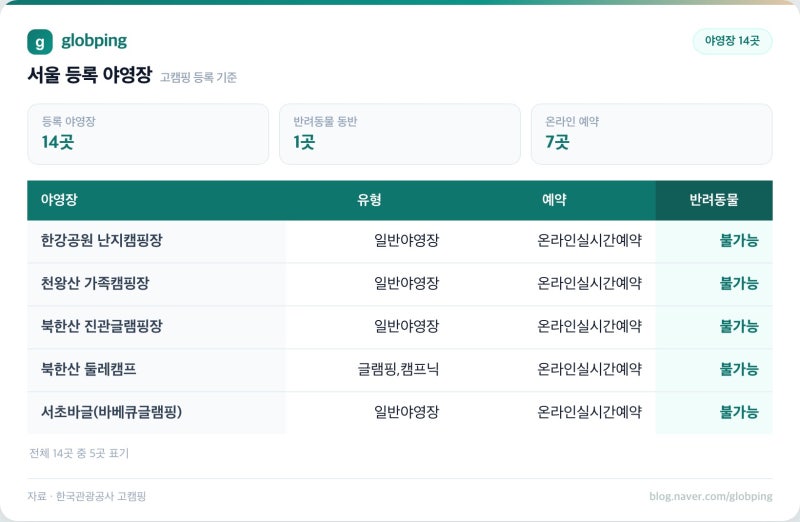
Task: Select 북한산 둘레캠프 row name
Action: coord(88,369)
